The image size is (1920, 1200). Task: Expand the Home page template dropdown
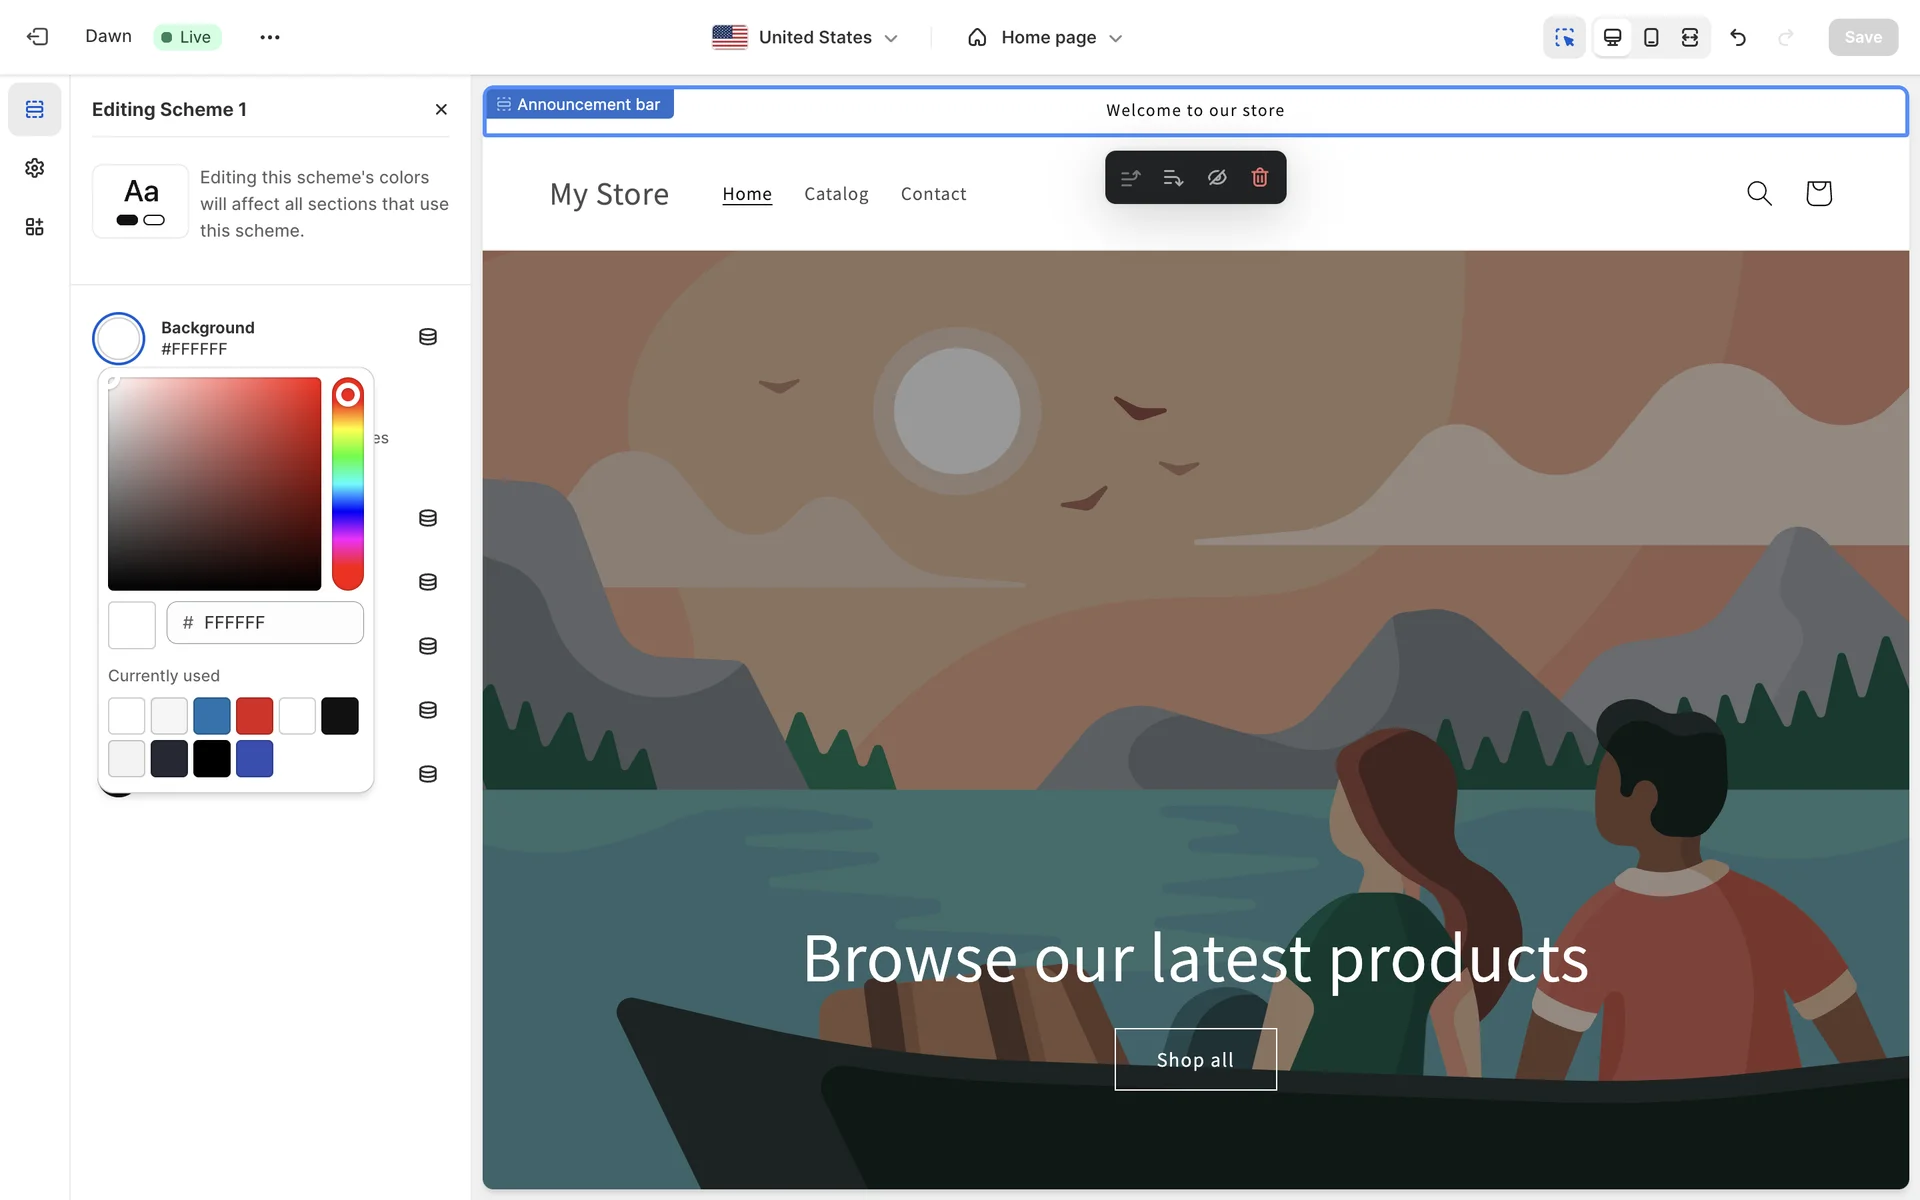1045,37
